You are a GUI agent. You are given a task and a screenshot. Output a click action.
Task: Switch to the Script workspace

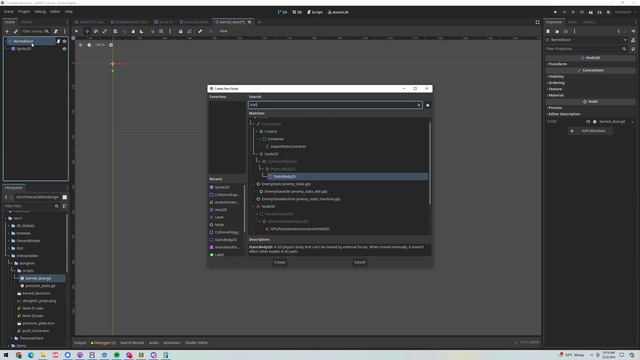[x=315, y=12]
